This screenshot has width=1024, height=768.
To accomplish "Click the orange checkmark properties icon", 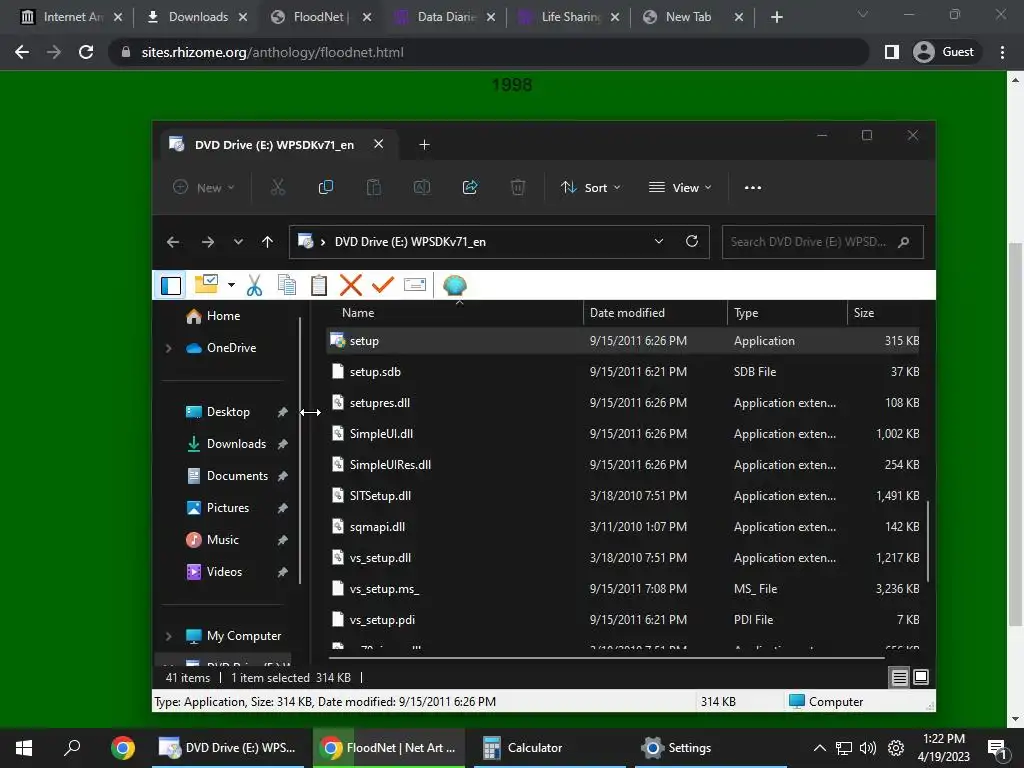I will click(383, 285).
